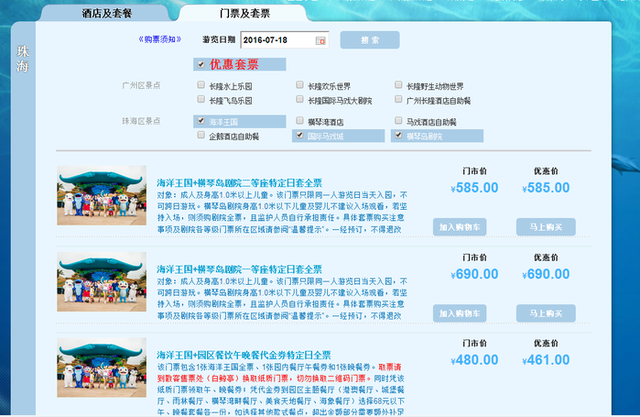Switch to the 酒店及套餐 tab

coord(111,13)
